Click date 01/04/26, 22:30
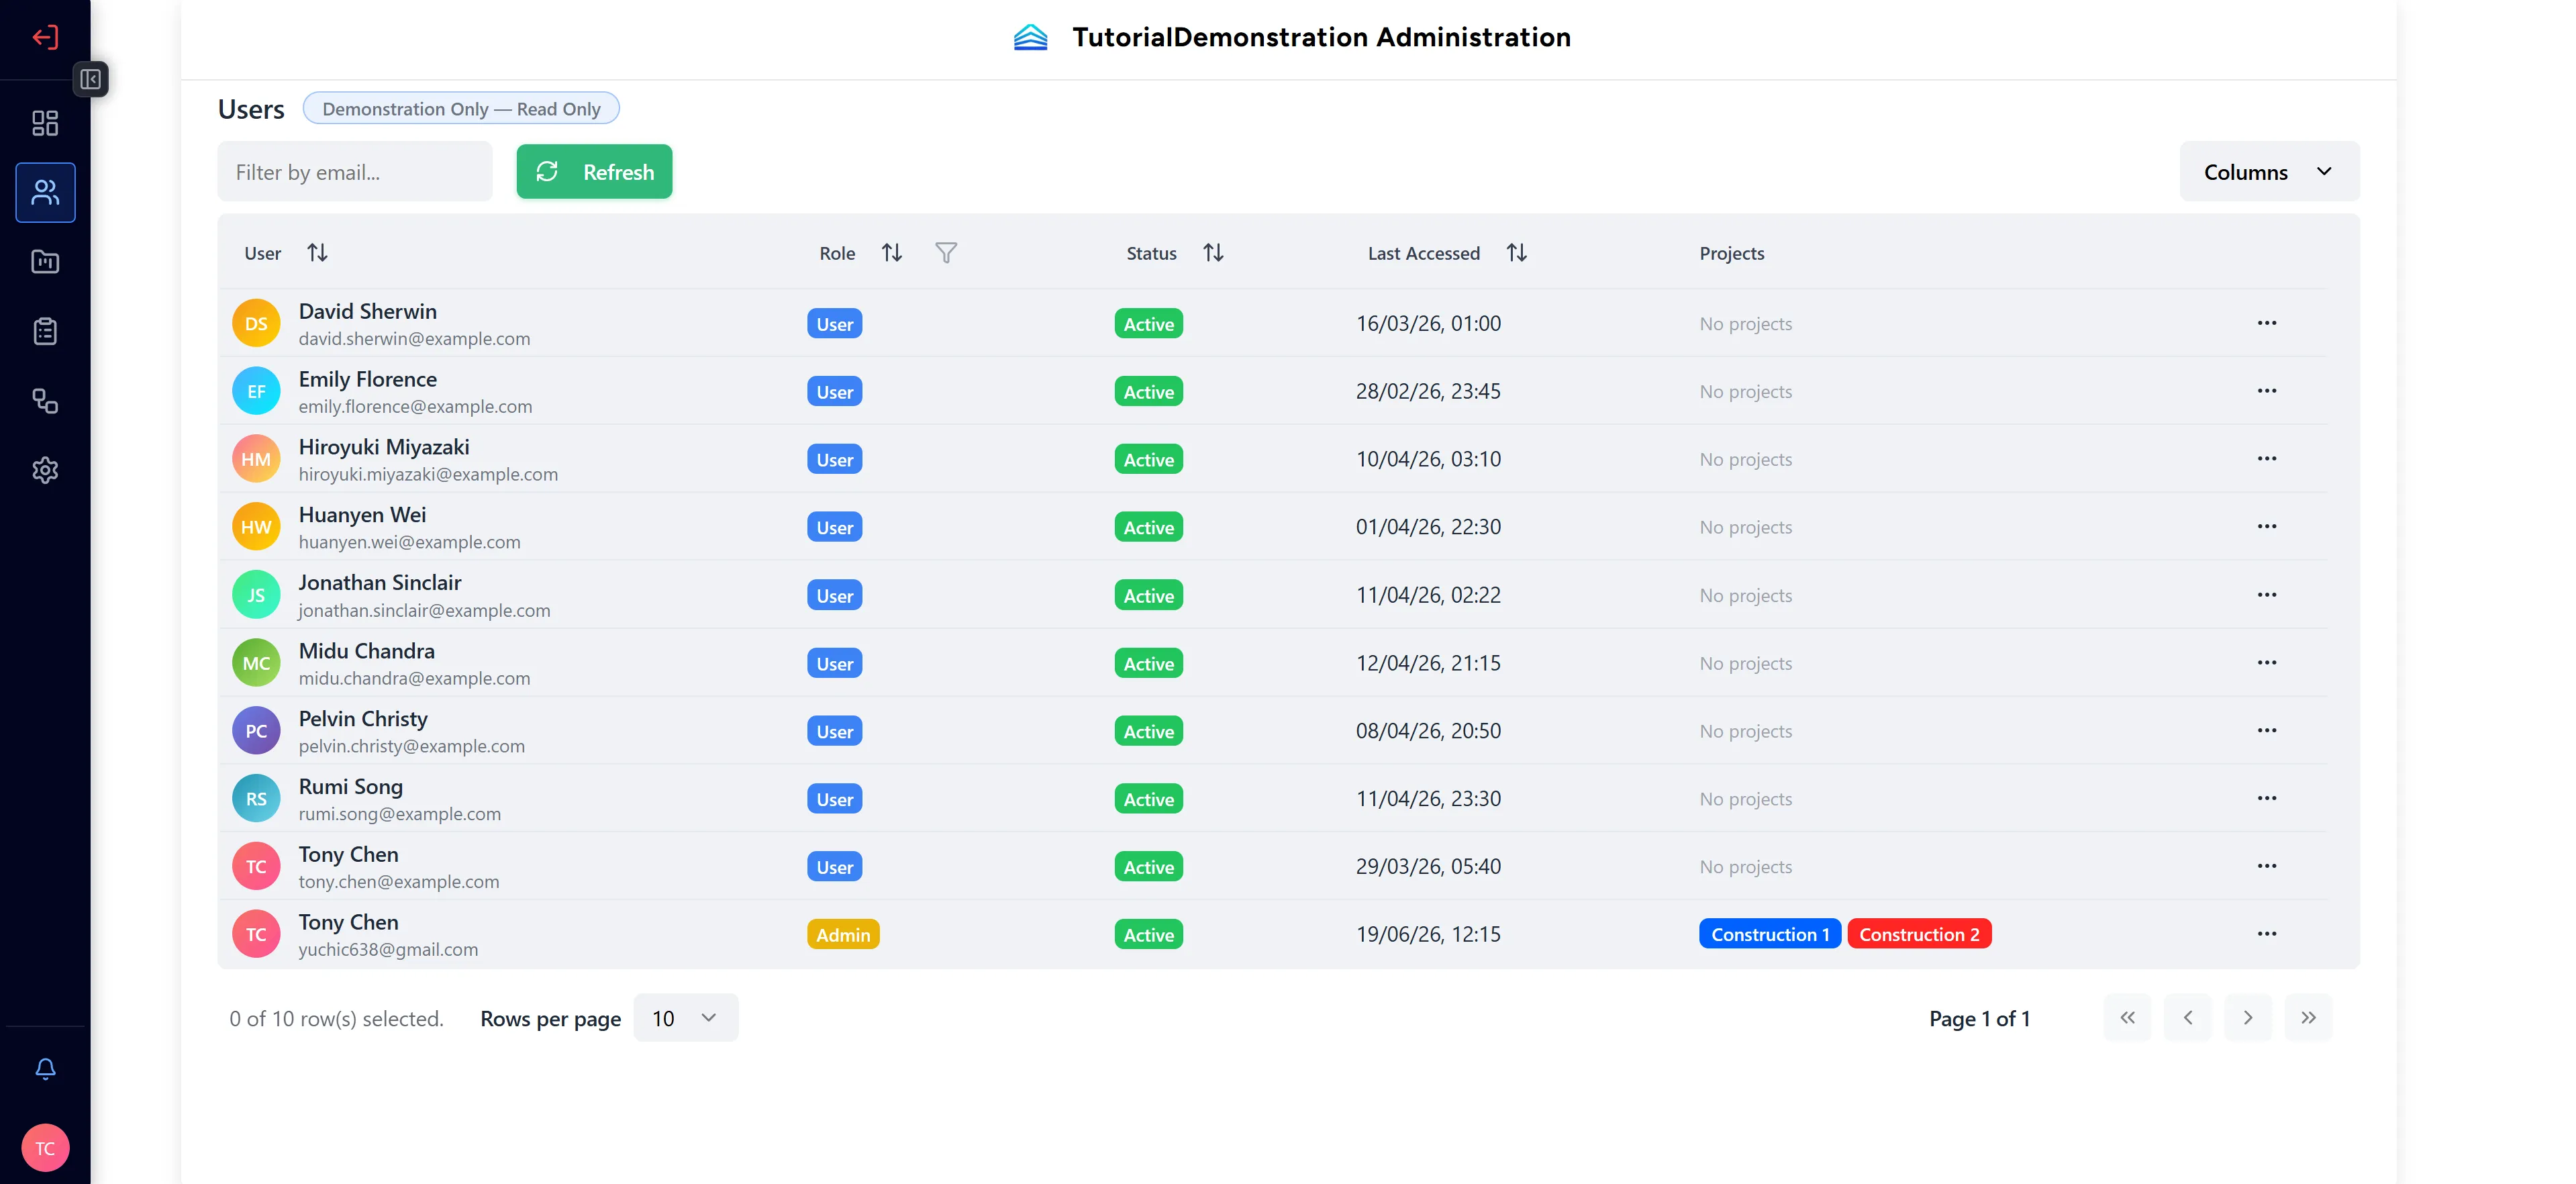Viewport: 2576px width, 1184px height. coord(1428,527)
